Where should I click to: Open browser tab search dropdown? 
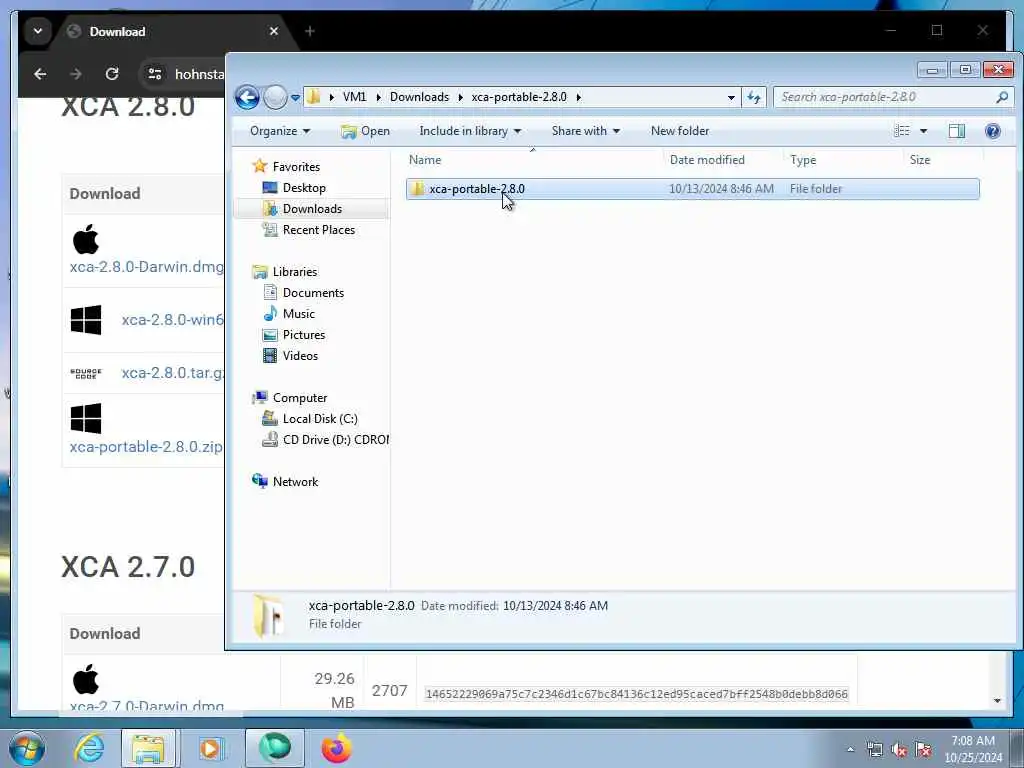(x=38, y=31)
